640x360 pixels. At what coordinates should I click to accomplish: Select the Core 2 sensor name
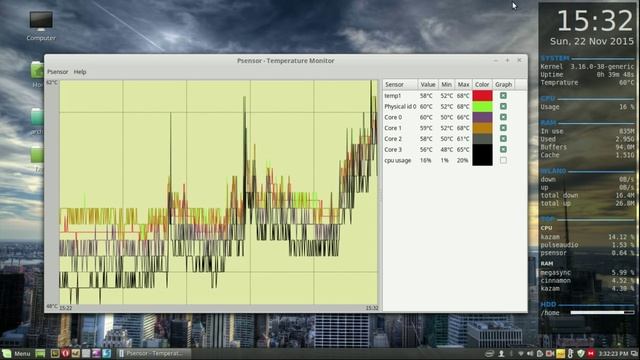393,139
